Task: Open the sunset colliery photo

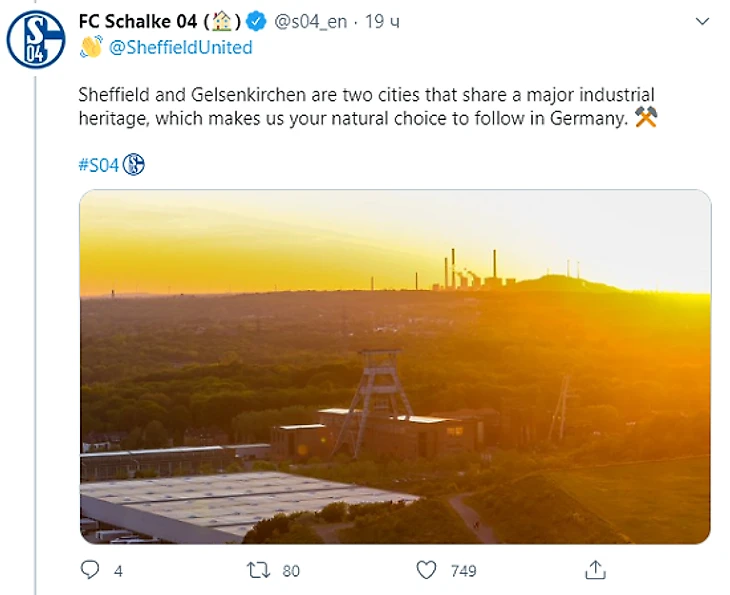Action: point(395,367)
